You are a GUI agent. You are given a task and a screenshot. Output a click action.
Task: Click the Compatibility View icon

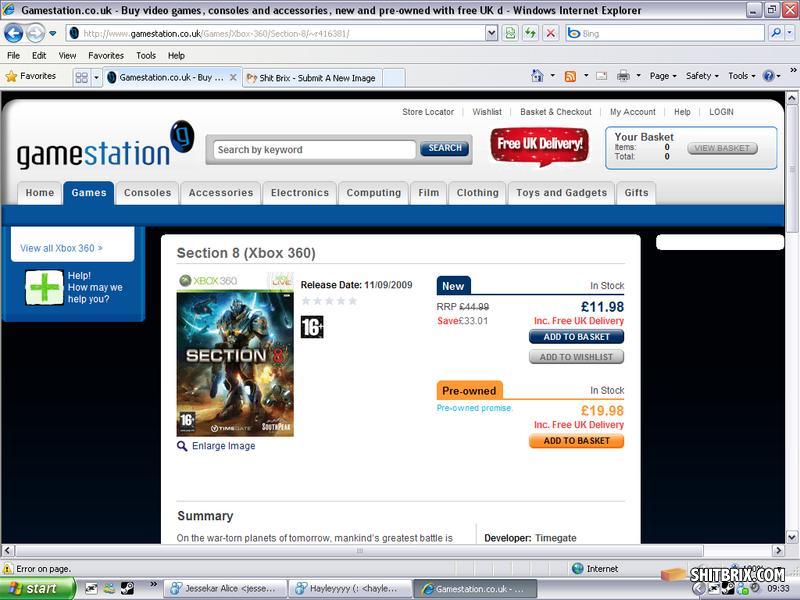tap(510, 34)
